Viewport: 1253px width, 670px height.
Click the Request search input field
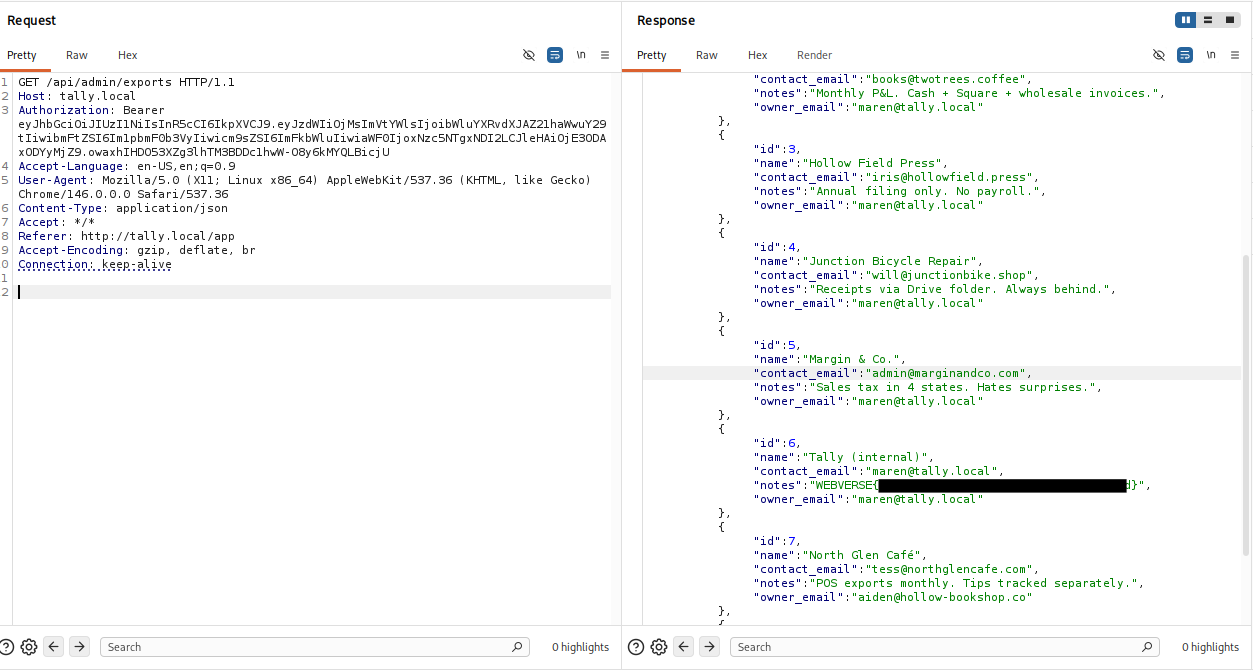315,647
